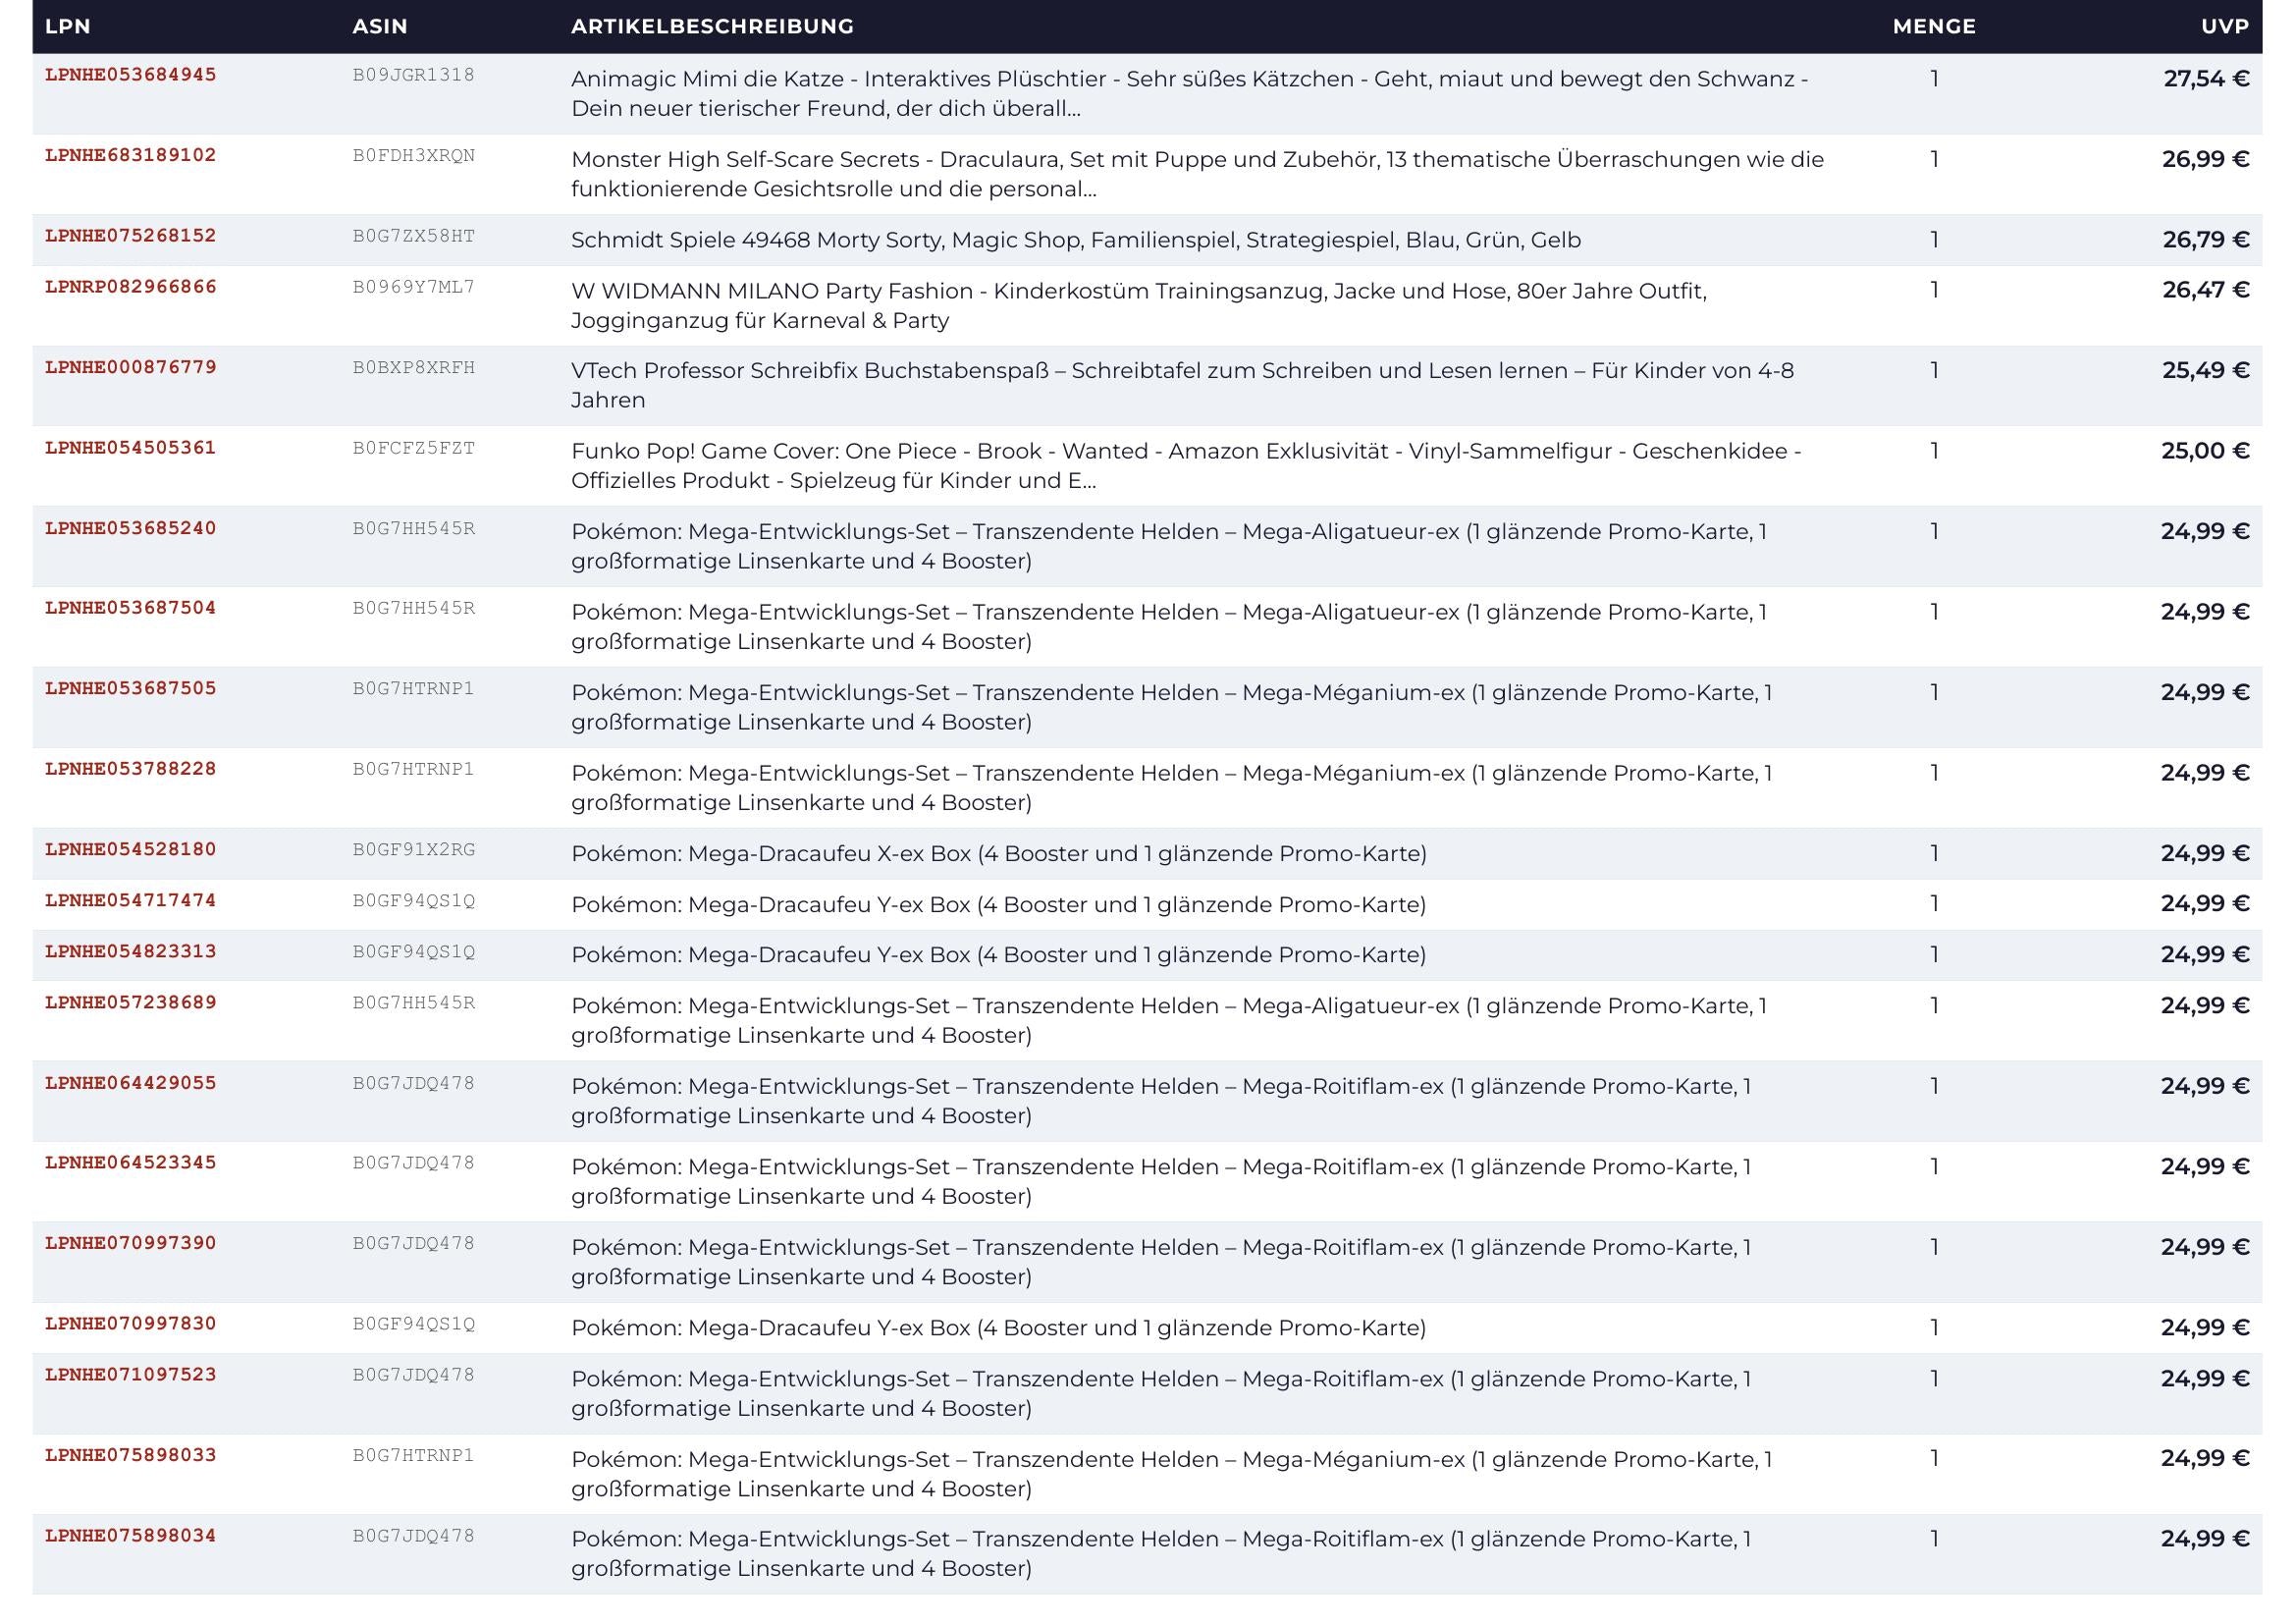This screenshot has height=1624, width=2296.
Task: Click the price 25,49 €
Action: point(2206,370)
